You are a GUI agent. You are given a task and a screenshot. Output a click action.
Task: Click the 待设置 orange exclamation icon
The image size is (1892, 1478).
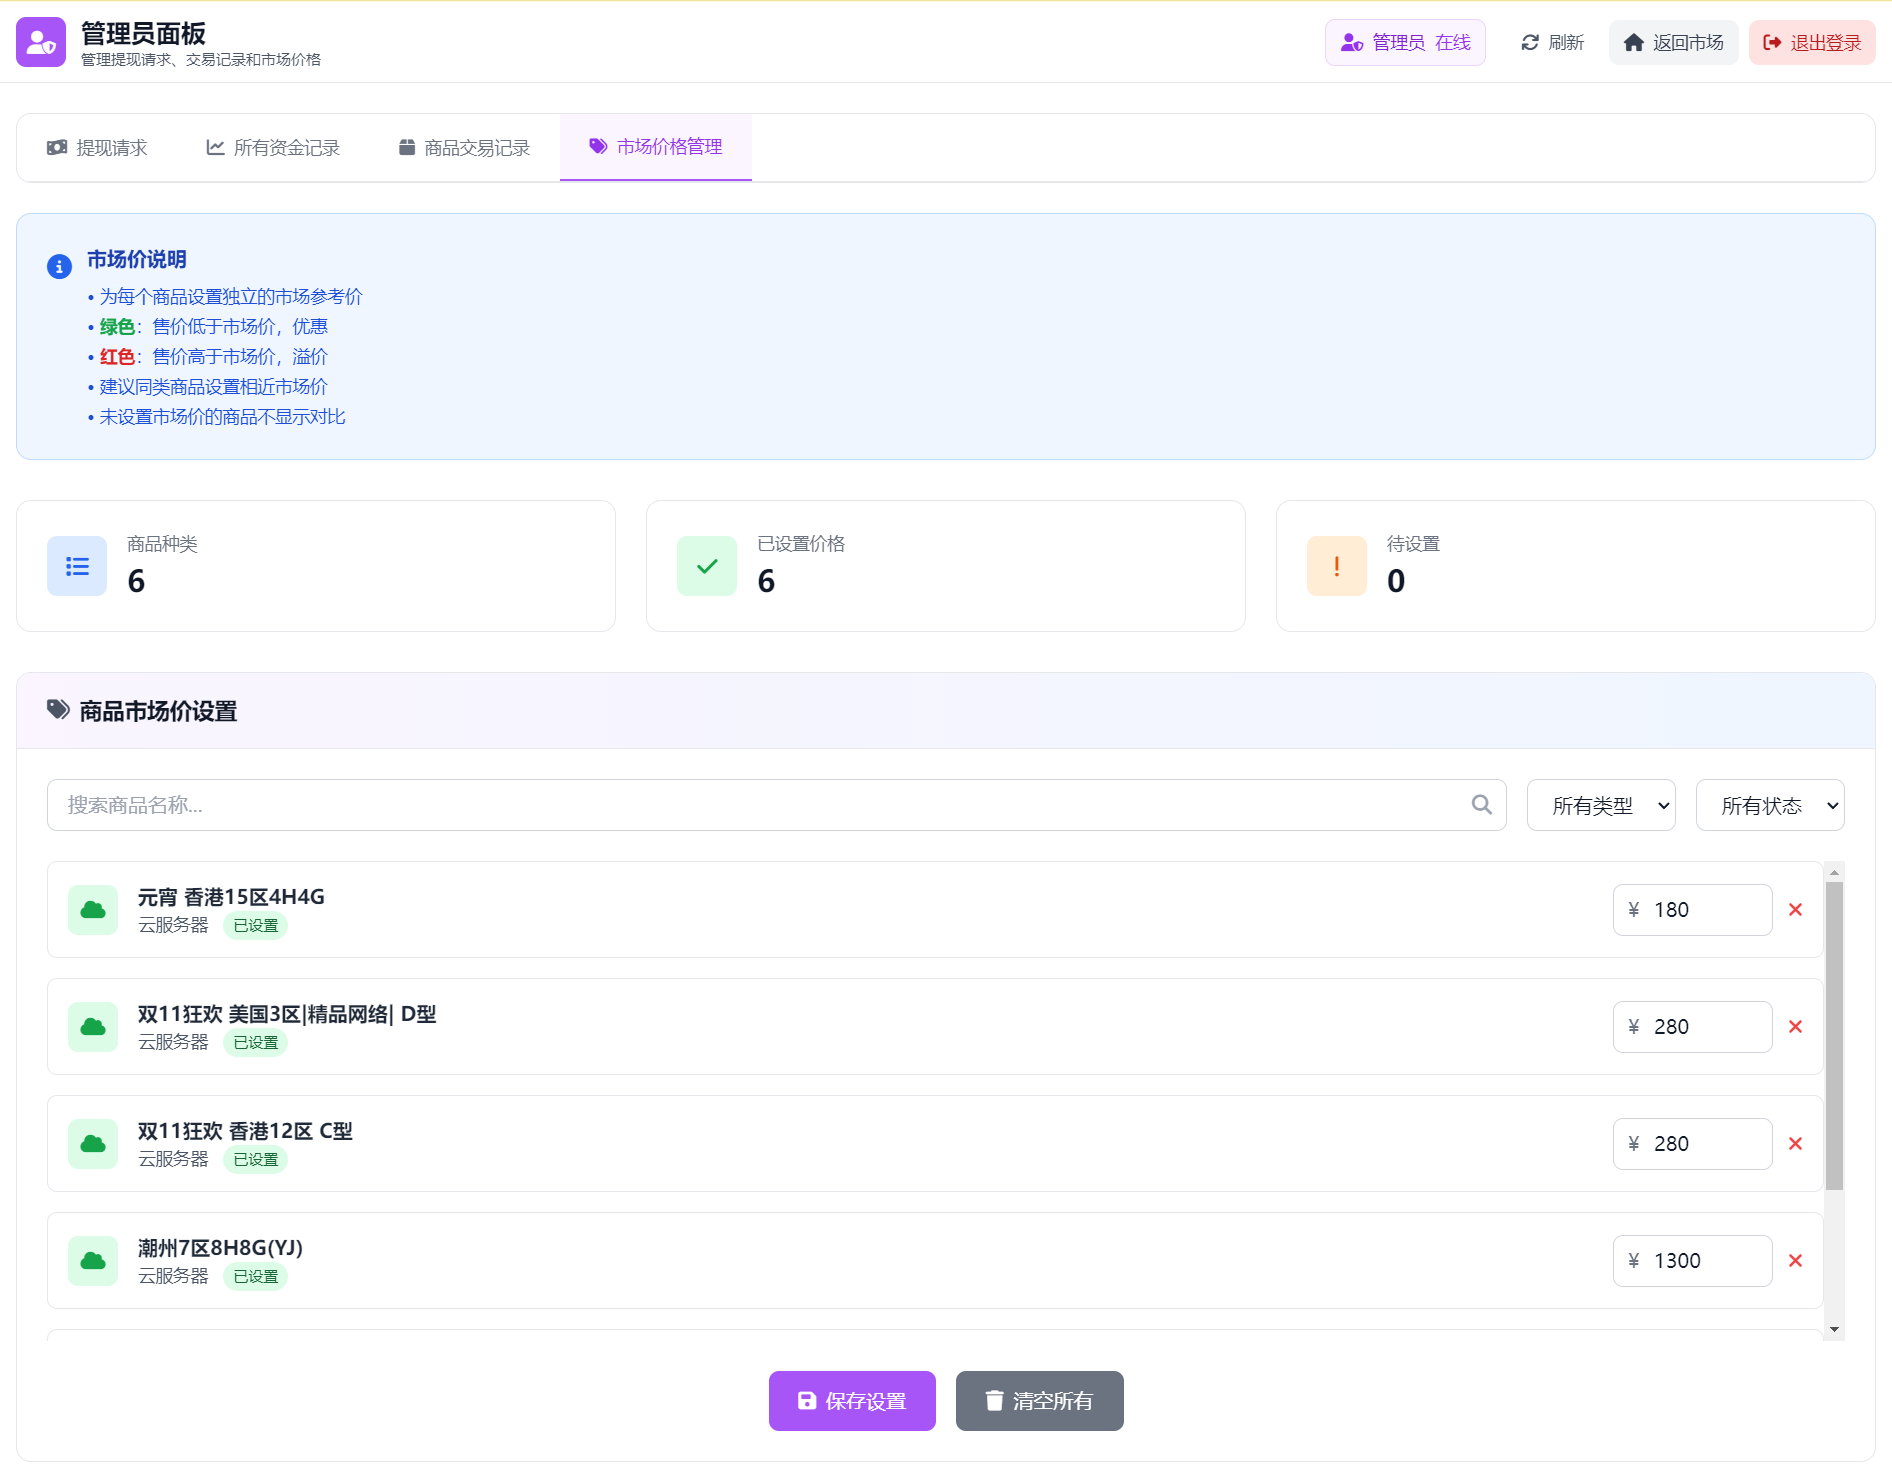[1337, 566]
